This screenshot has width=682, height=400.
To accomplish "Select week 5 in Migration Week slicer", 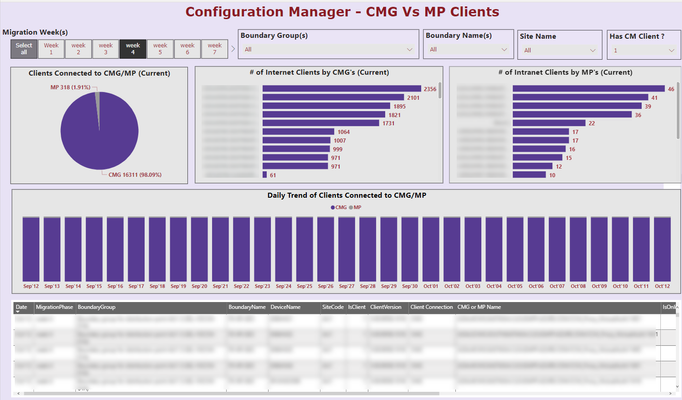I will (160, 49).
